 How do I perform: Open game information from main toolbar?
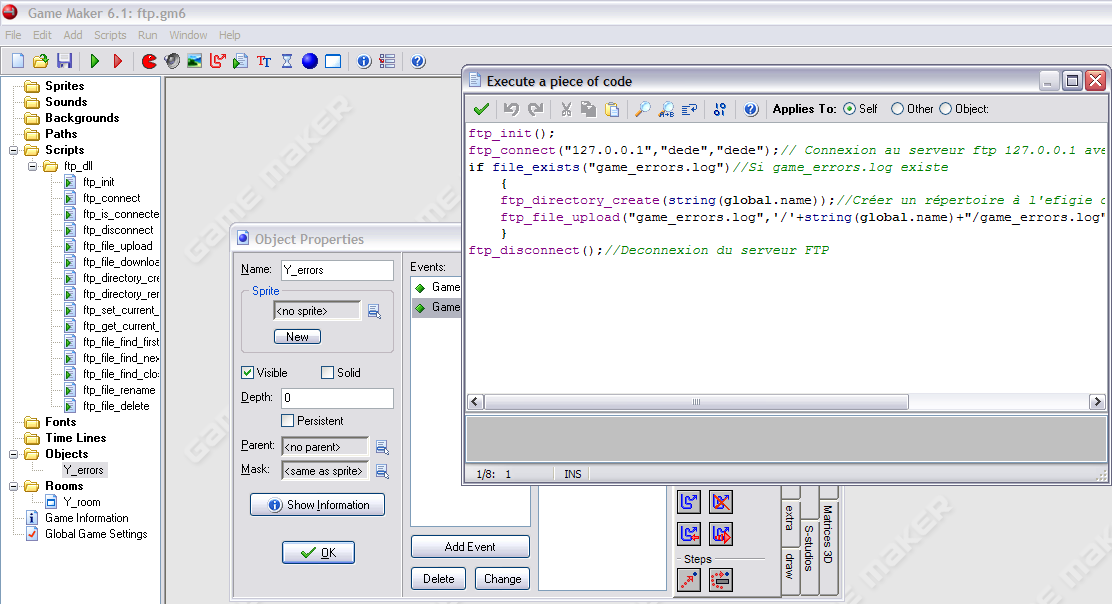(x=364, y=61)
